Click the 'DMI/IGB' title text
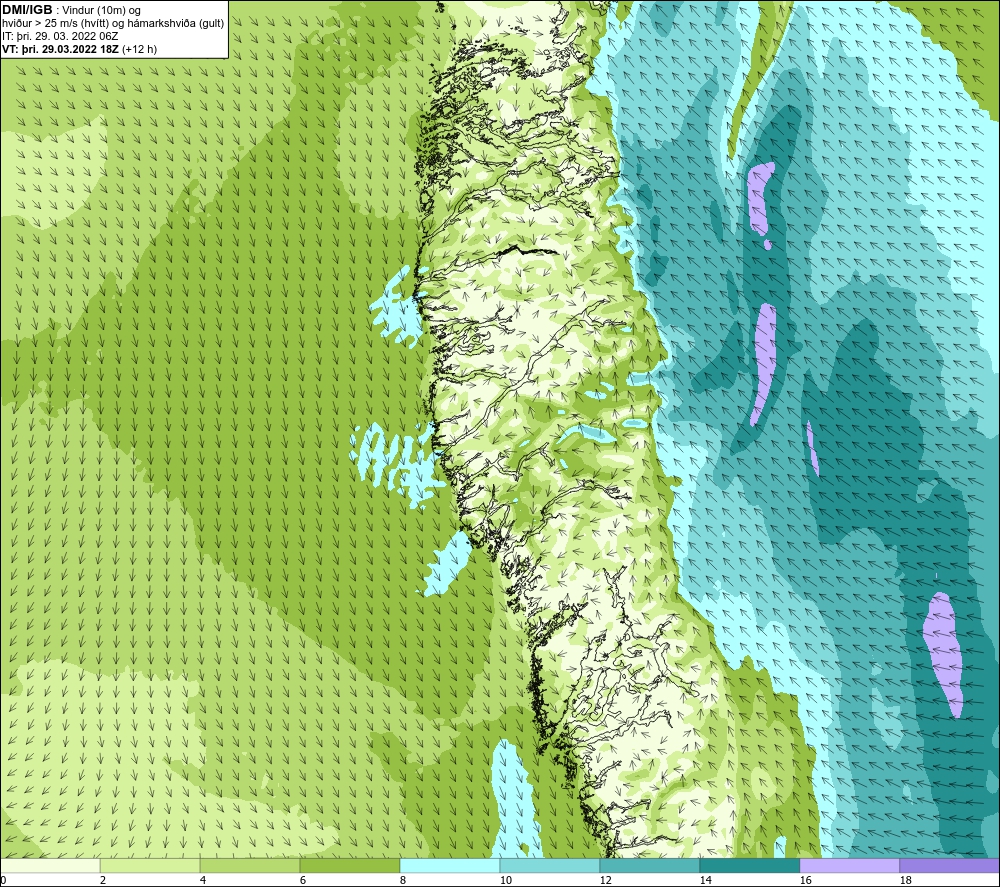This screenshot has width=1000, height=887. [x=27, y=10]
